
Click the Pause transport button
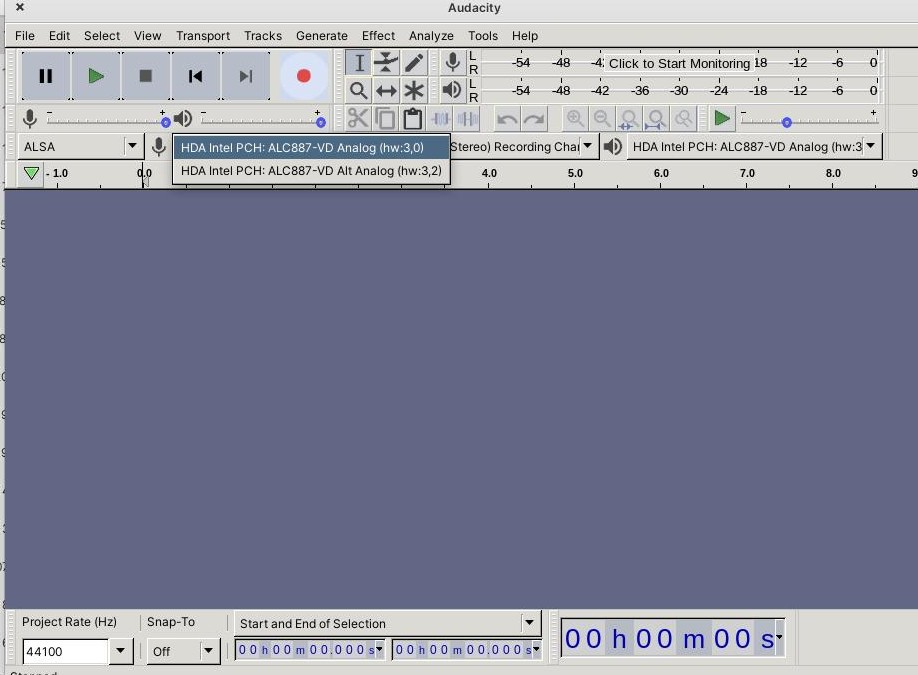[46, 76]
